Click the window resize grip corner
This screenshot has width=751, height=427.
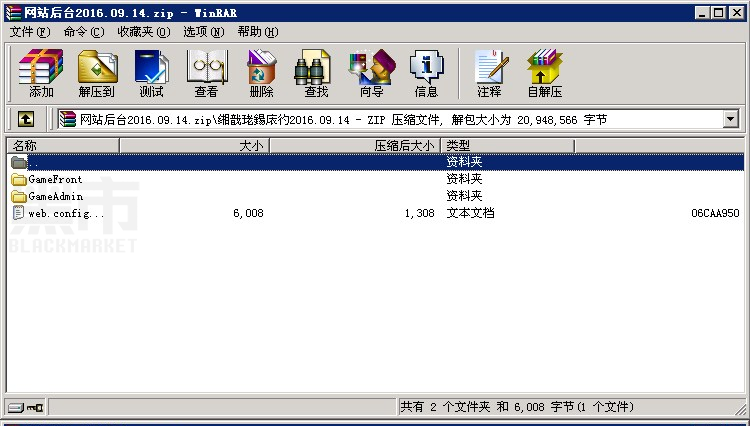click(740, 408)
